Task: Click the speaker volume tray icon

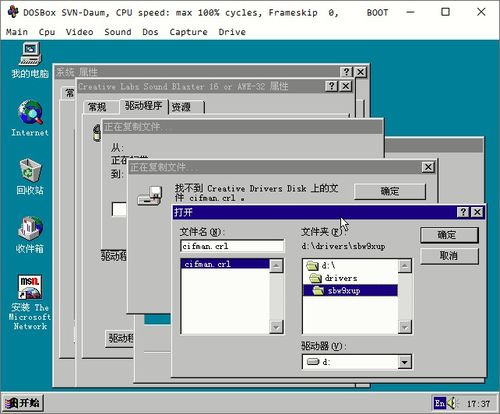Action: (452, 403)
